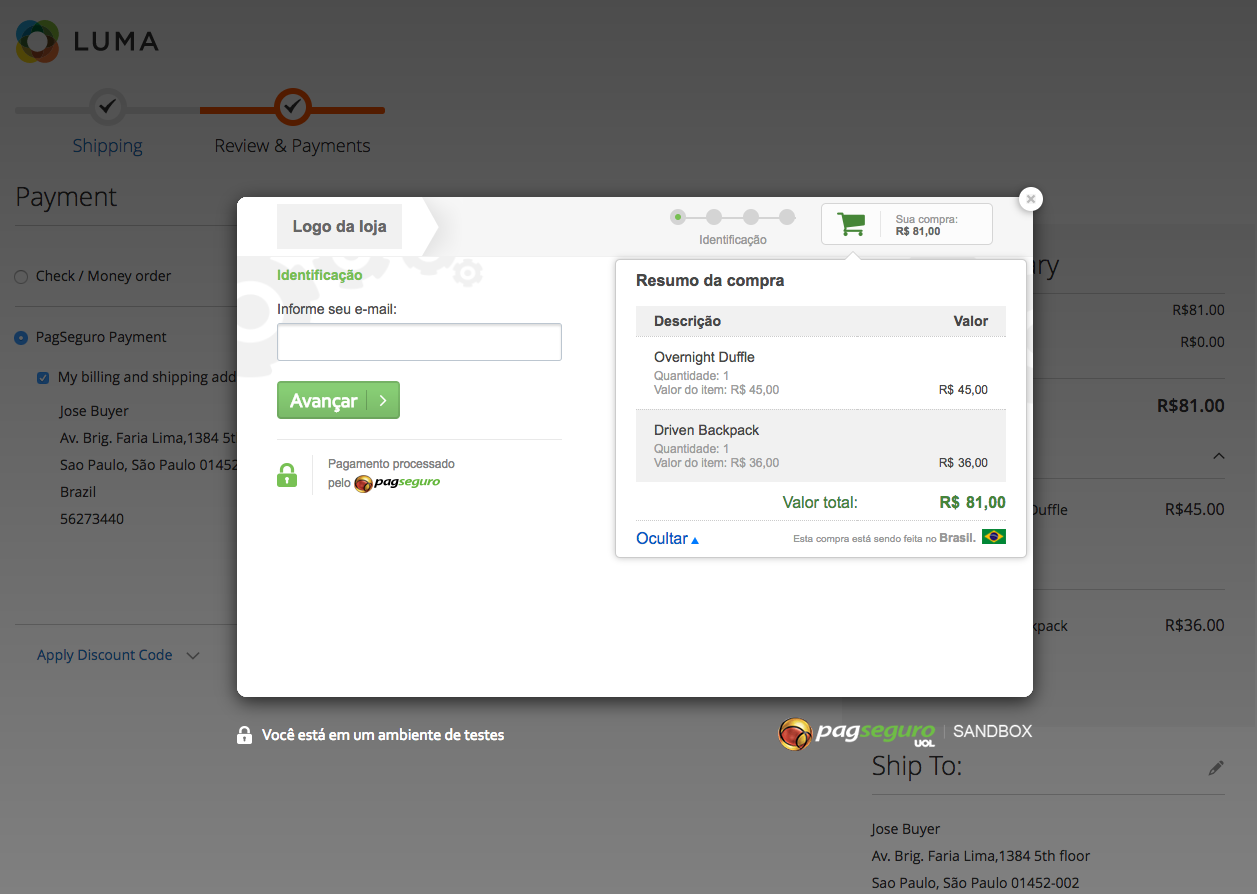Click the pencil edit icon beside Ship To
The image size is (1257, 894).
[1216, 768]
